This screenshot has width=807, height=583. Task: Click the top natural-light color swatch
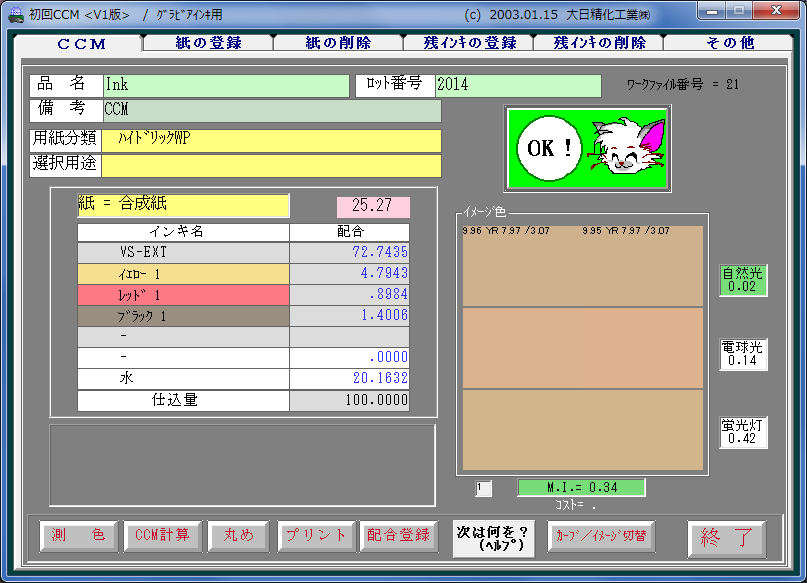click(583, 266)
